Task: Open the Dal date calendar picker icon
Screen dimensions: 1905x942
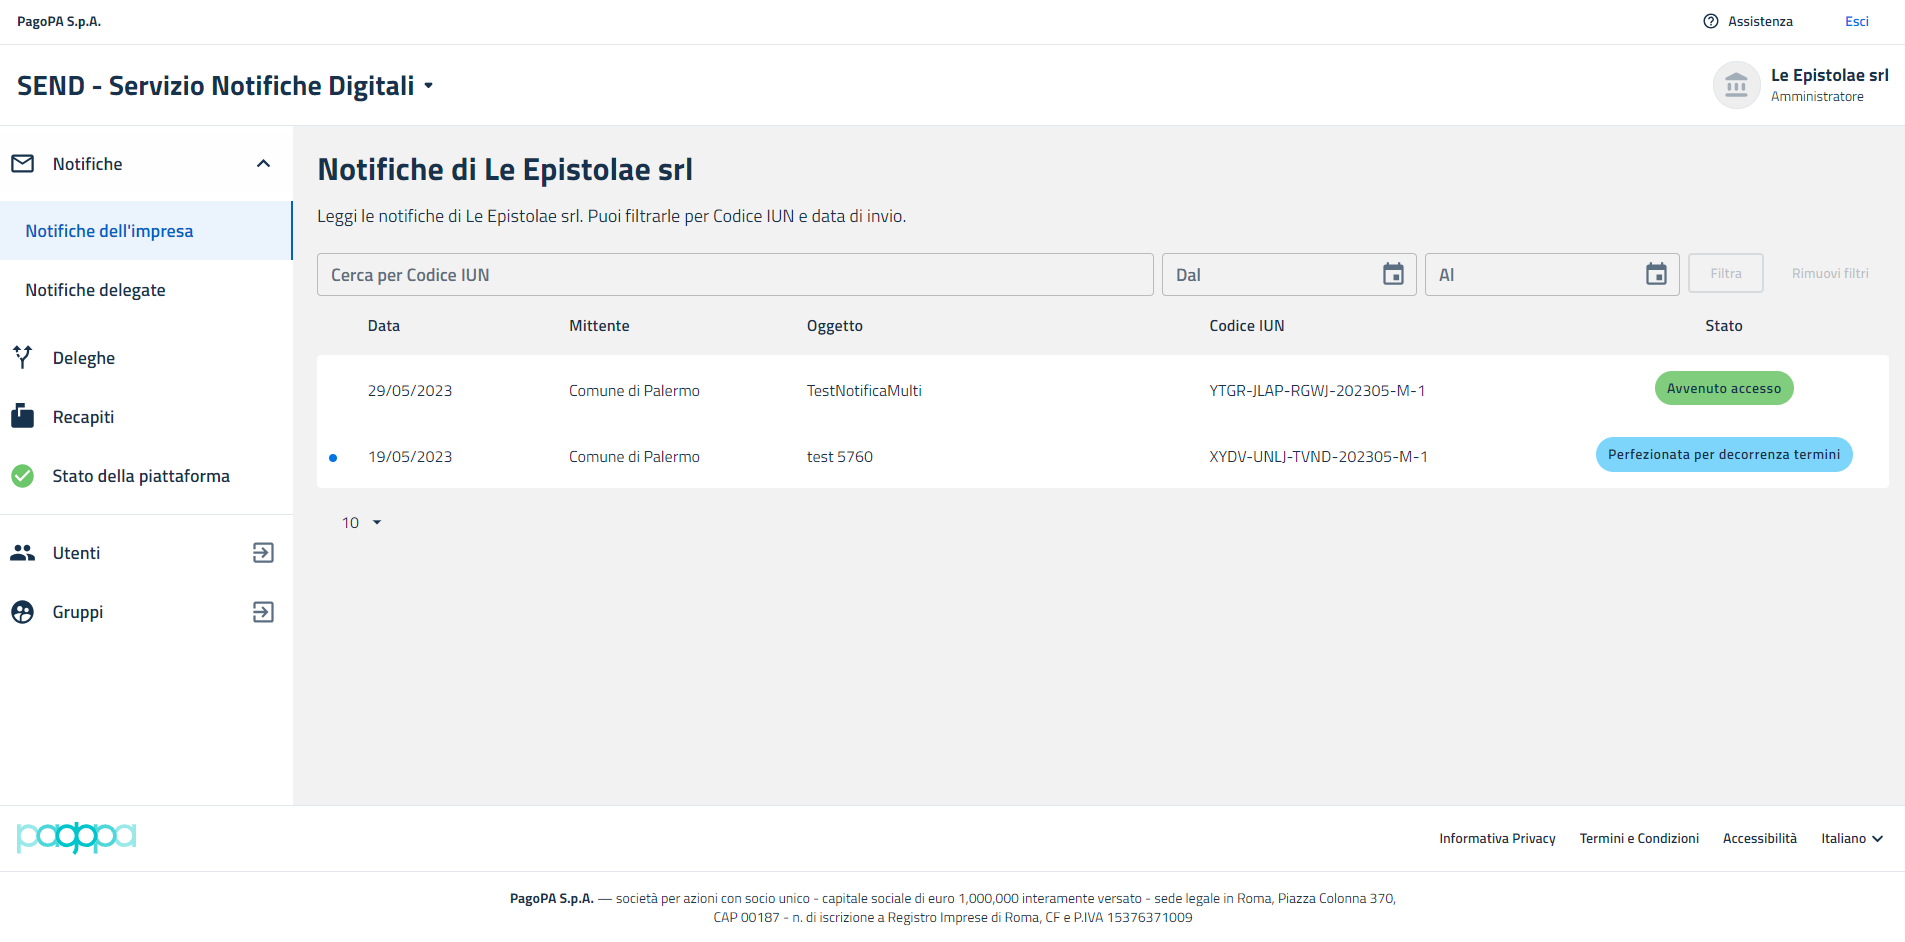Action: tap(1393, 274)
